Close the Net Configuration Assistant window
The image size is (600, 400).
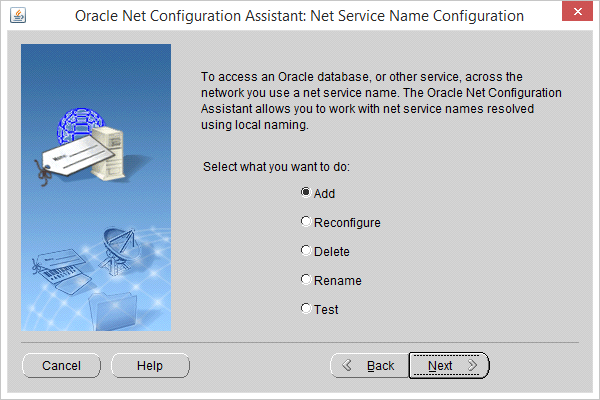[577, 11]
